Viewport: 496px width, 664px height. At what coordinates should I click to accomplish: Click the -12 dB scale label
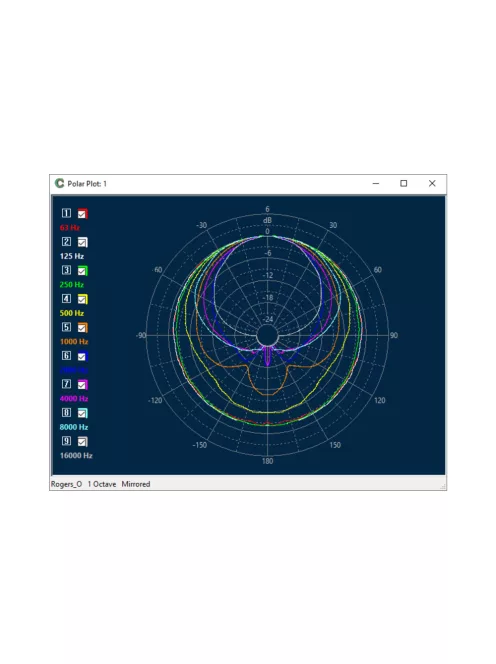pyautogui.click(x=267, y=275)
